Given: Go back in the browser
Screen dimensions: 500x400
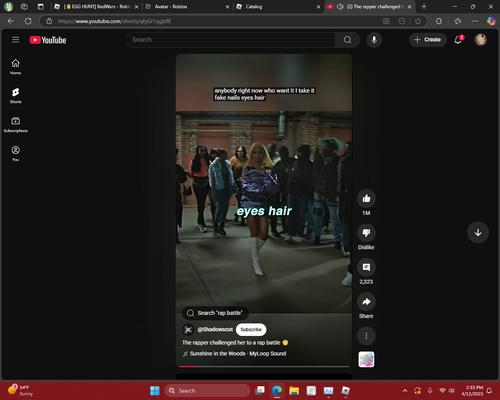Looking at the screenshot, I should [x=11, y=21].
